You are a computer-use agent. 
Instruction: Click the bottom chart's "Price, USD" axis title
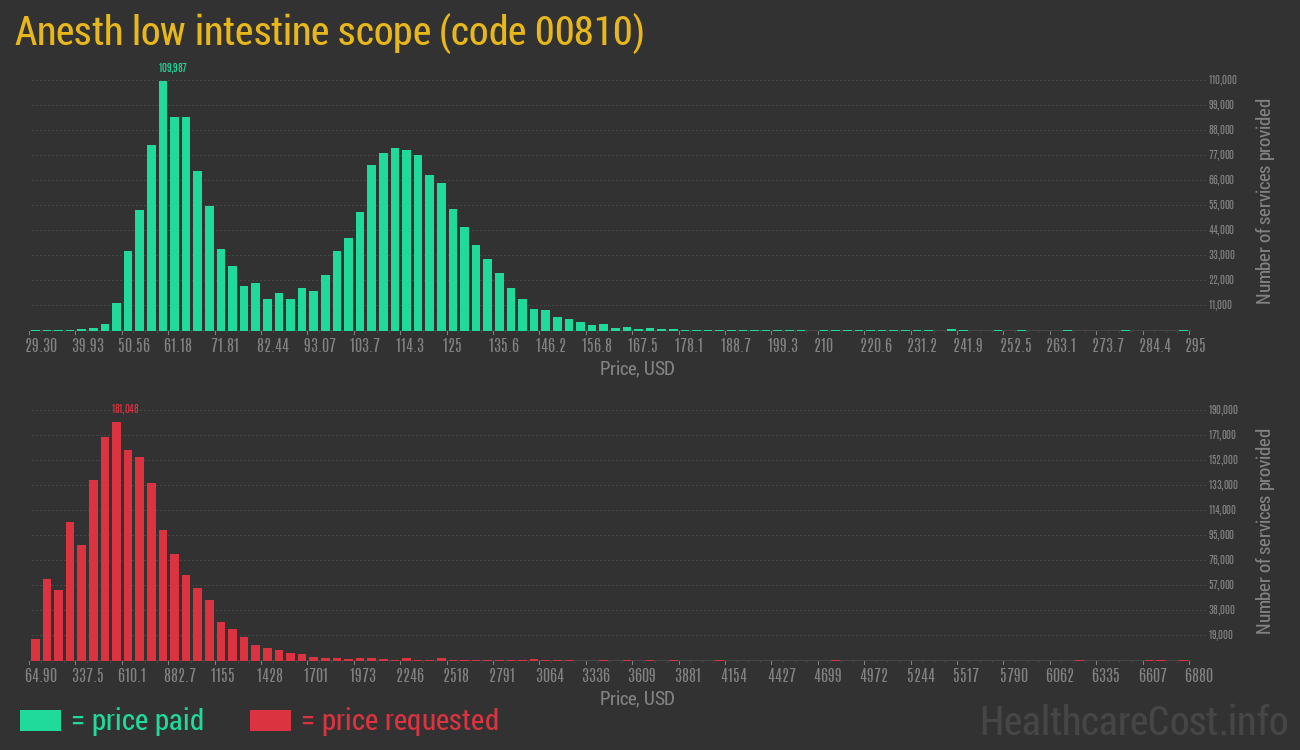tap(637, 698)
